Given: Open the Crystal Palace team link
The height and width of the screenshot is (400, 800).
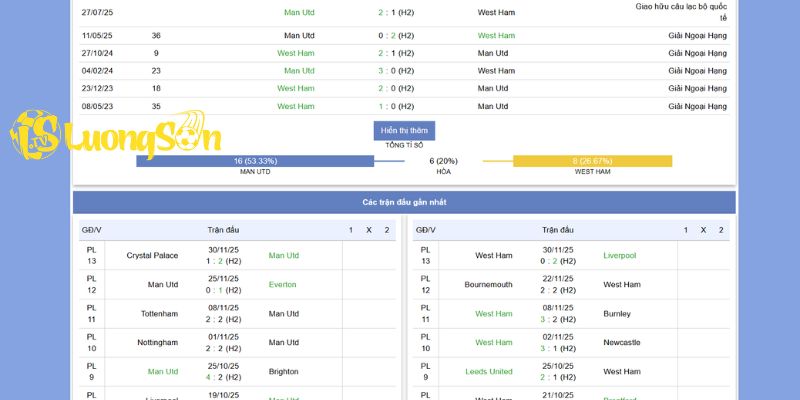Looking at the screenshot, I should 152,255.
